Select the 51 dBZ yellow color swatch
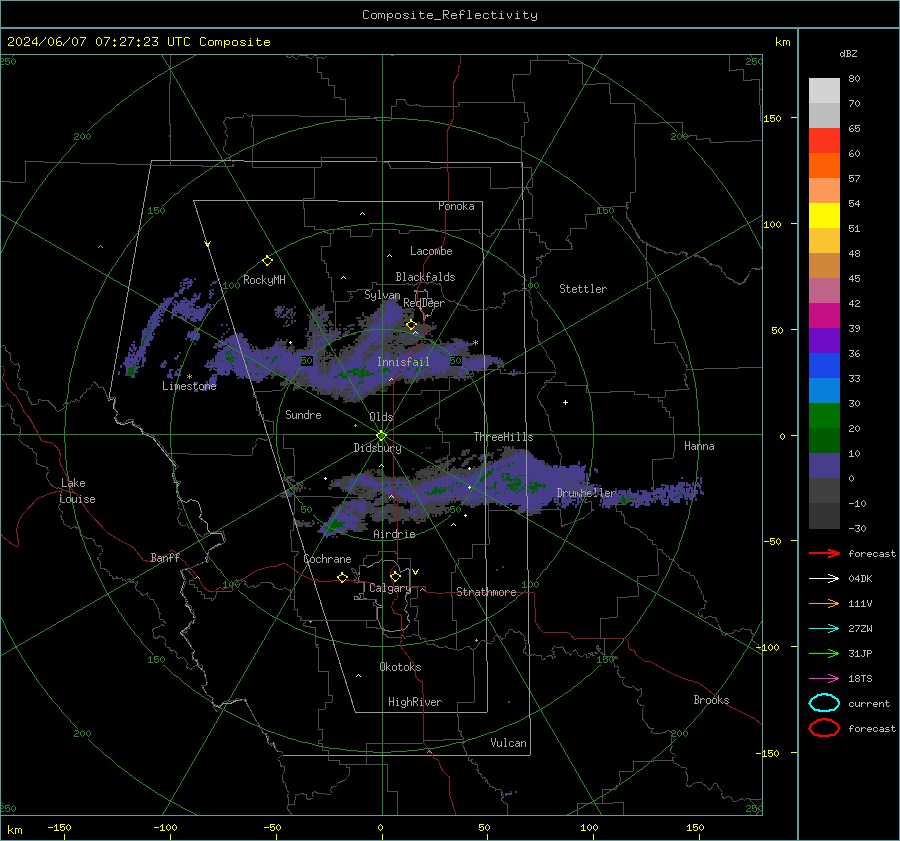 tap(824, 215)
